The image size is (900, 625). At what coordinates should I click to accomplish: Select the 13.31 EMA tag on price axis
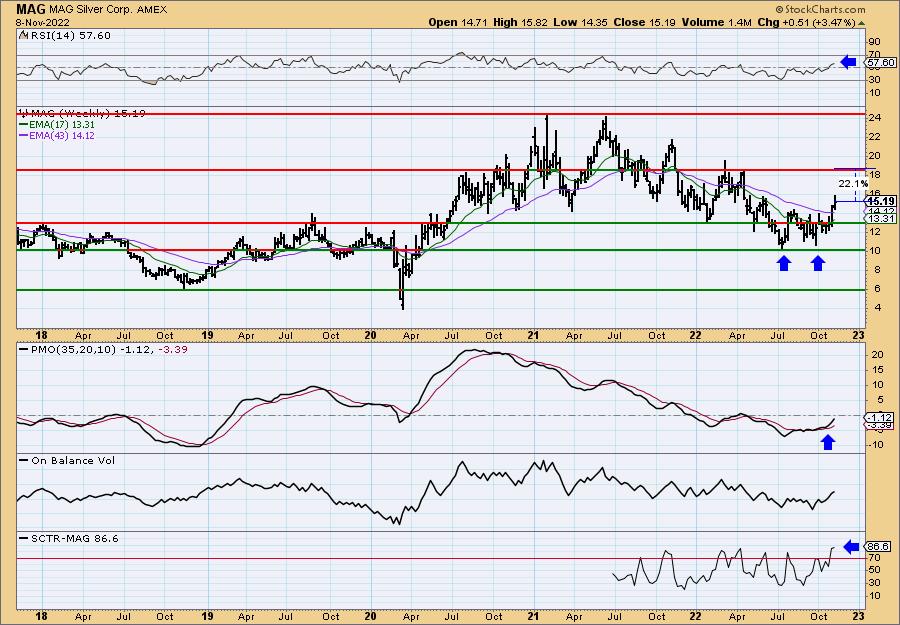pos(882,219)
